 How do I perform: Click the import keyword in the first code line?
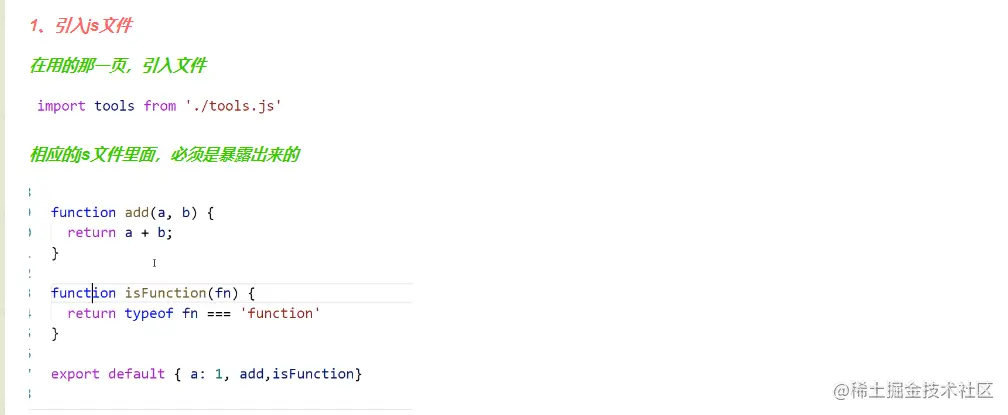tap(61, 105)
